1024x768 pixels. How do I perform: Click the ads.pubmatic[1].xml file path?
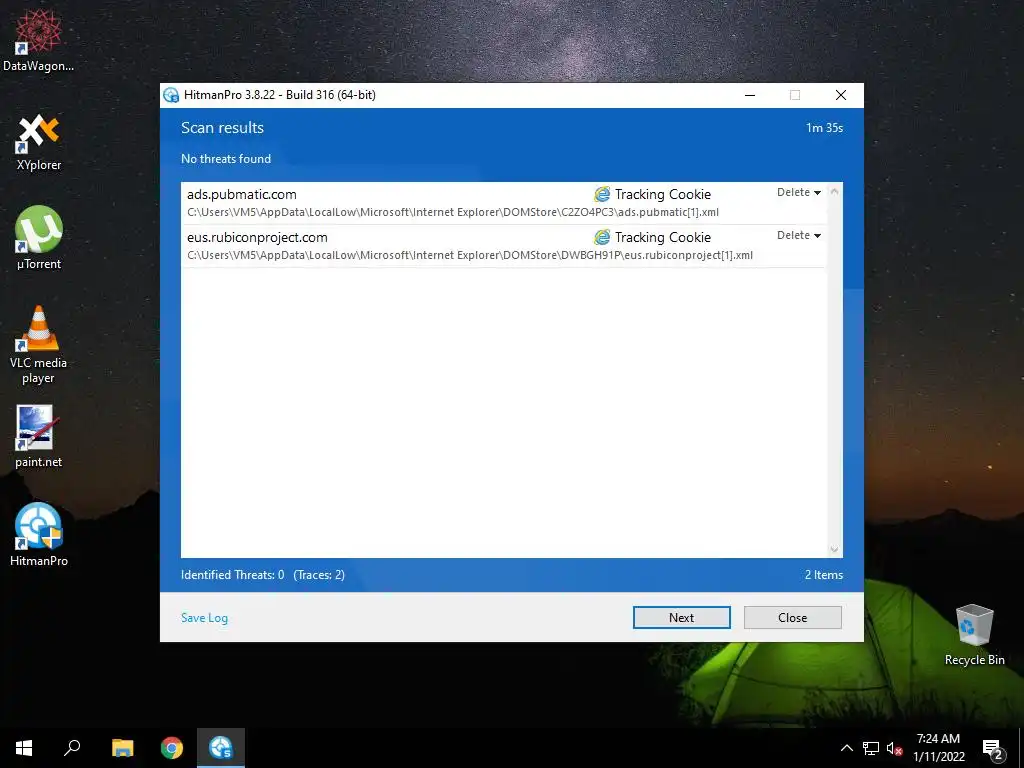(x=453, y=212)
